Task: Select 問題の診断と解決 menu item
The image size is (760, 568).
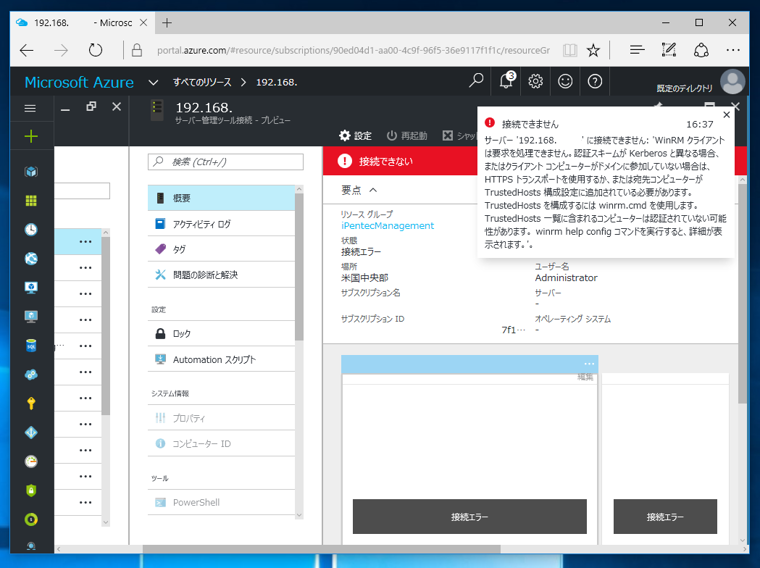Action: click(221, 275)
